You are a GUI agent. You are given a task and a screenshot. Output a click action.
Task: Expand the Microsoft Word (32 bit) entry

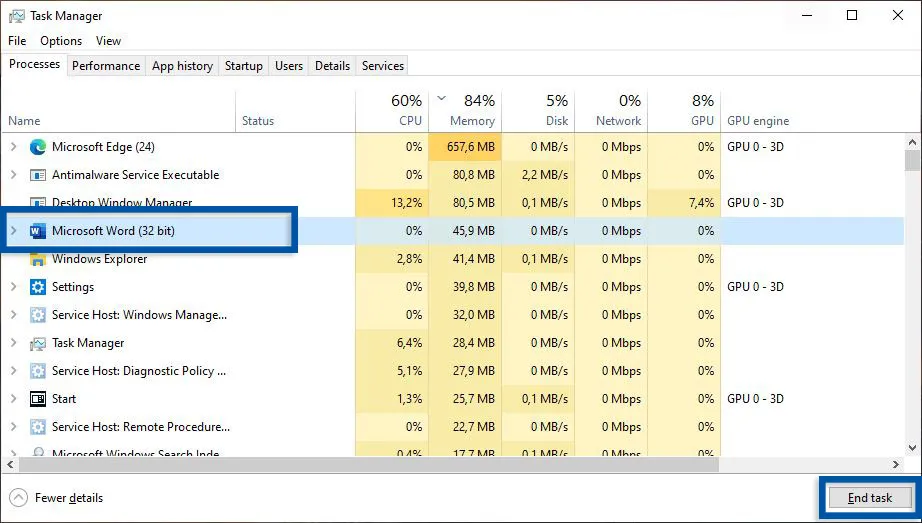click(14, 231)
